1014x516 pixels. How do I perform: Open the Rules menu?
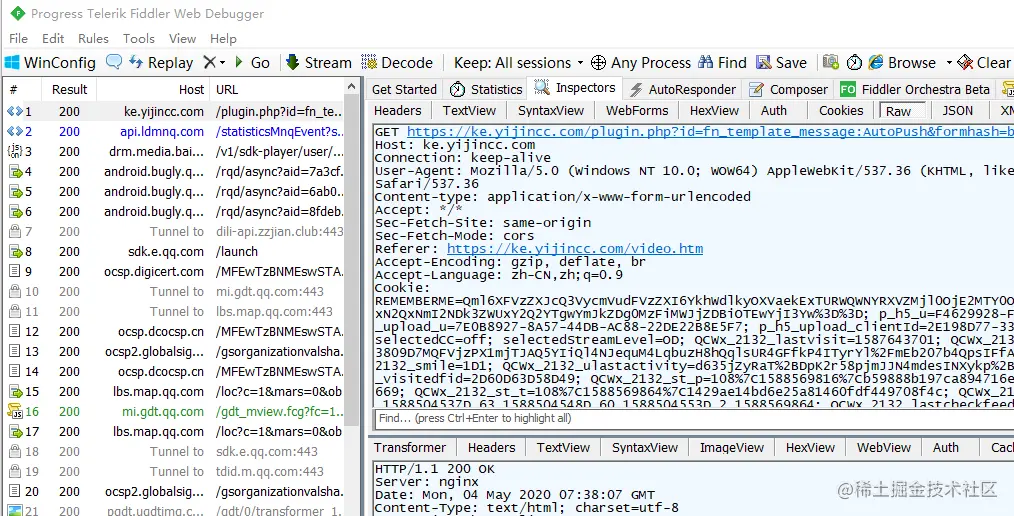pos(93,39)
